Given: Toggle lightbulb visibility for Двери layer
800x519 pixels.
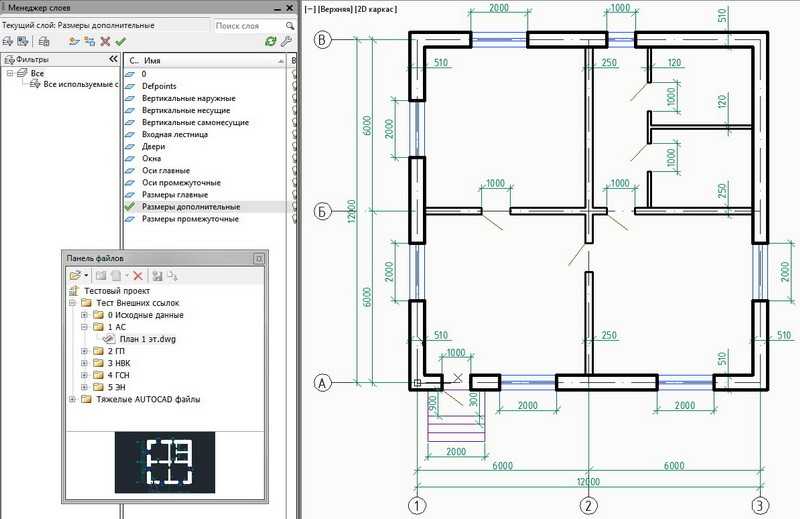Looking at the screenshot, I should point(294,146).
